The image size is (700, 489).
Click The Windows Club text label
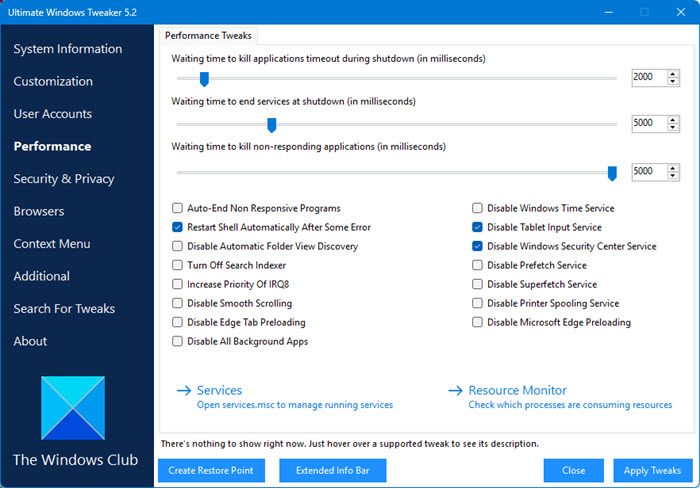pyautogui.click(x=75, y=460)
